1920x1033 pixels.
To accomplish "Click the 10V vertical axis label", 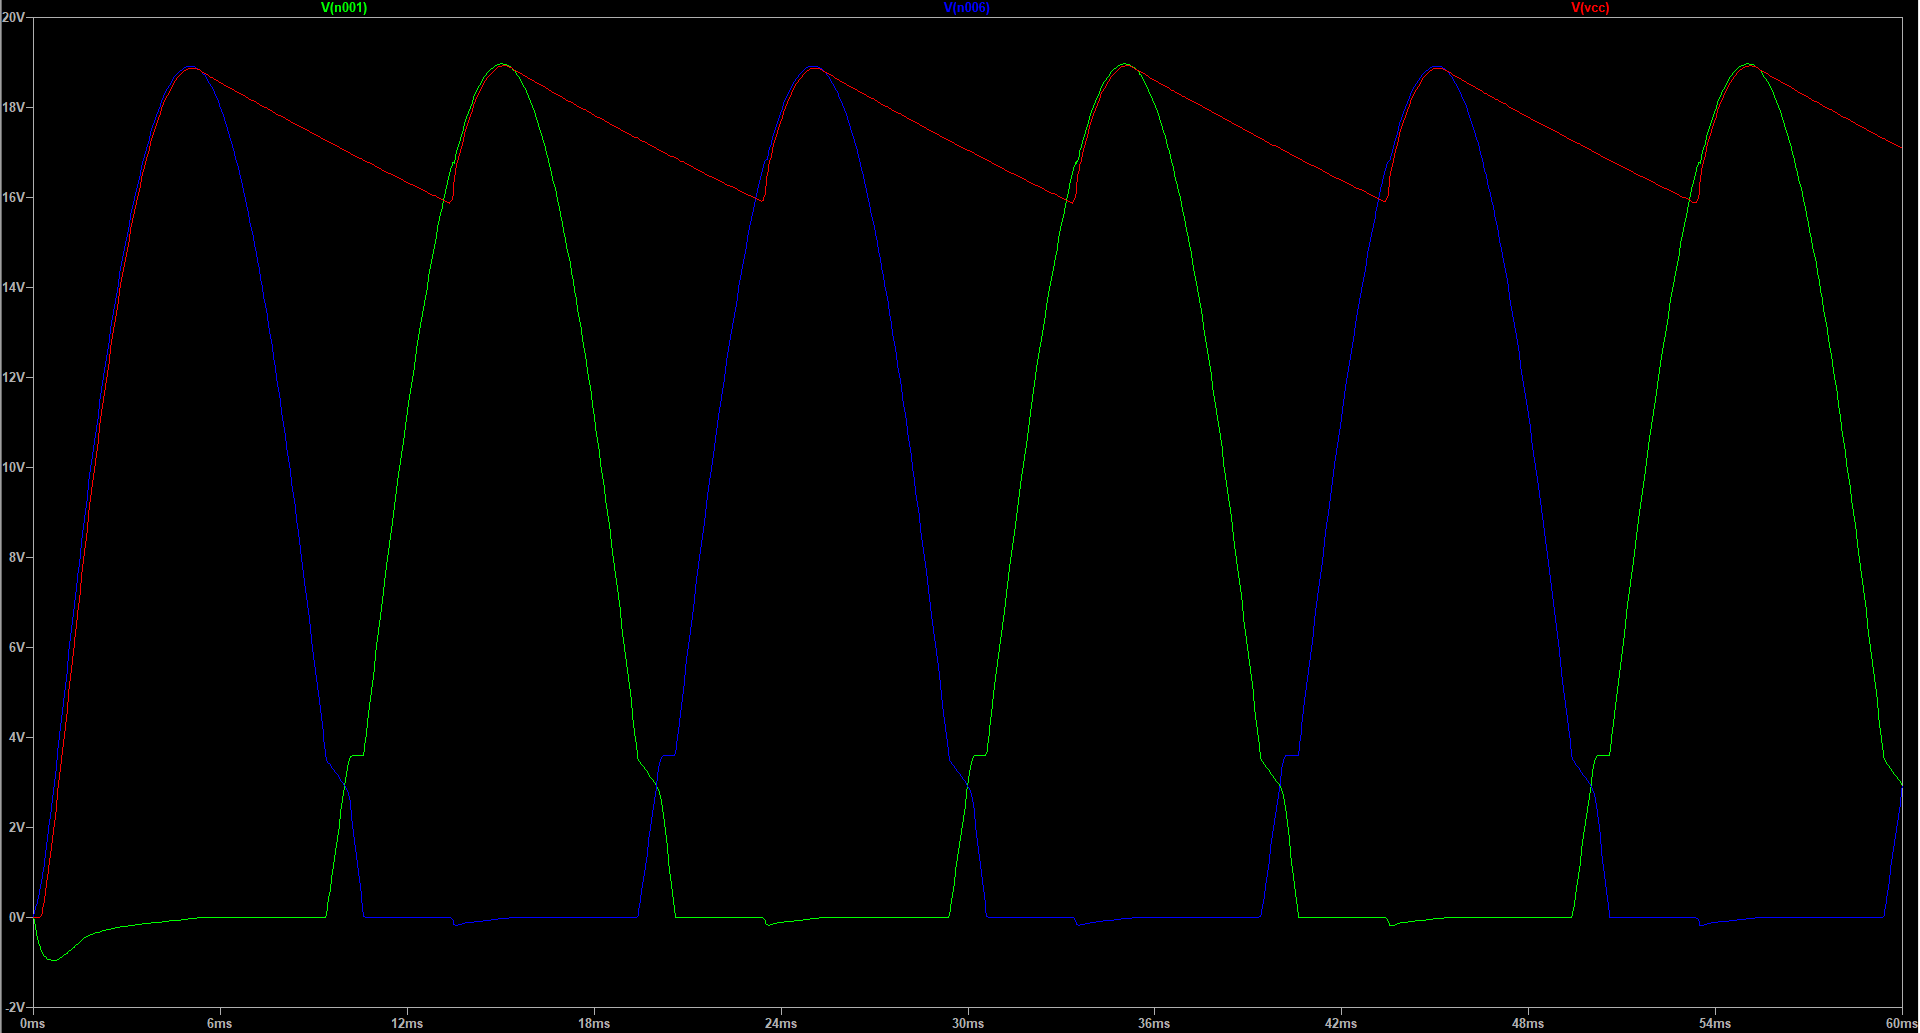I will point(13,467).
